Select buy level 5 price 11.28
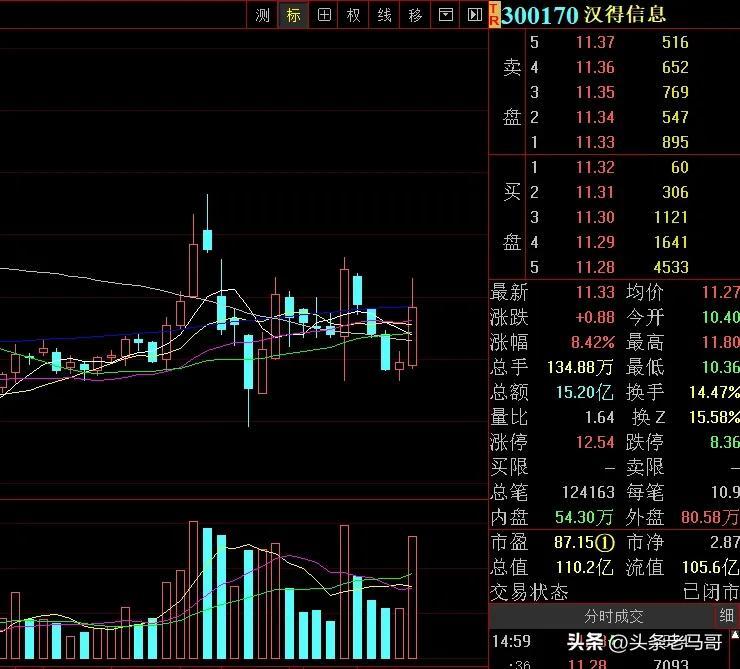 pos(595,268)
